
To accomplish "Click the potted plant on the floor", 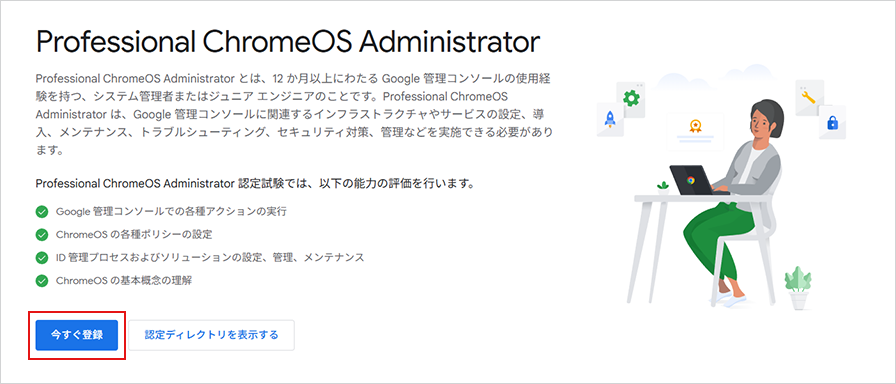I will (798, 287).
